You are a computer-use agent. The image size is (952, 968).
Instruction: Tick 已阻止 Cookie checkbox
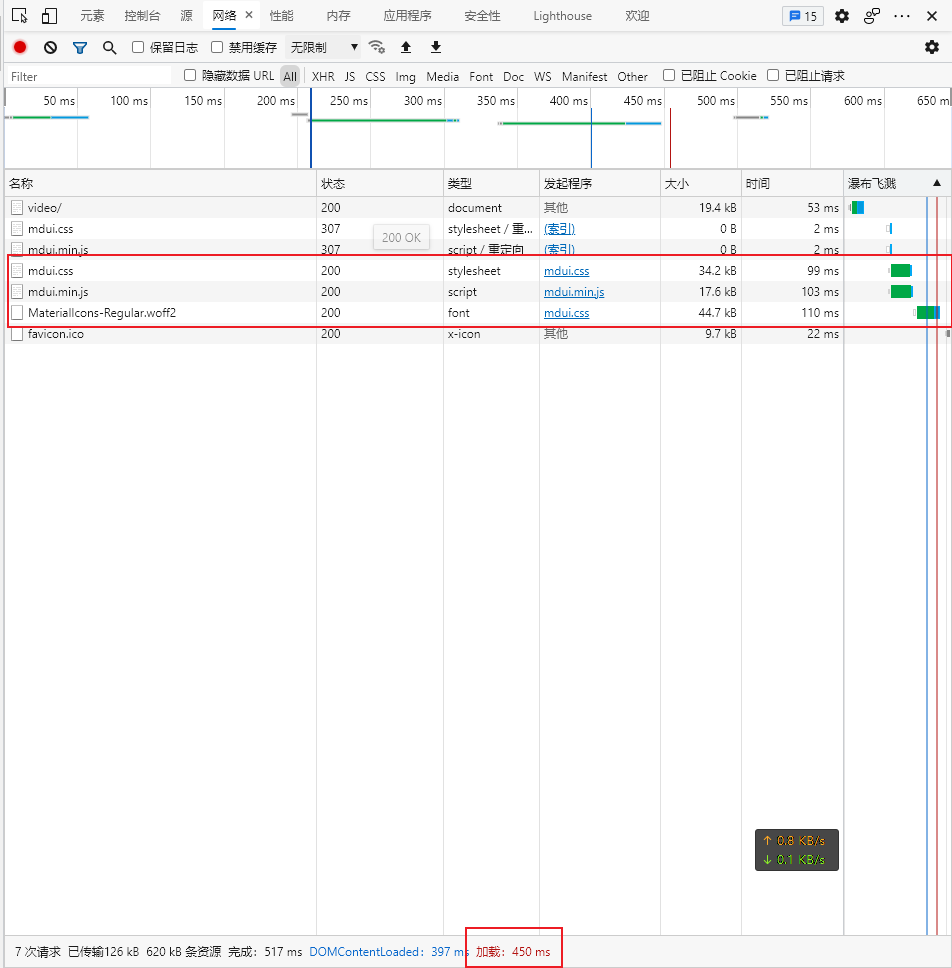pos(669,75)
